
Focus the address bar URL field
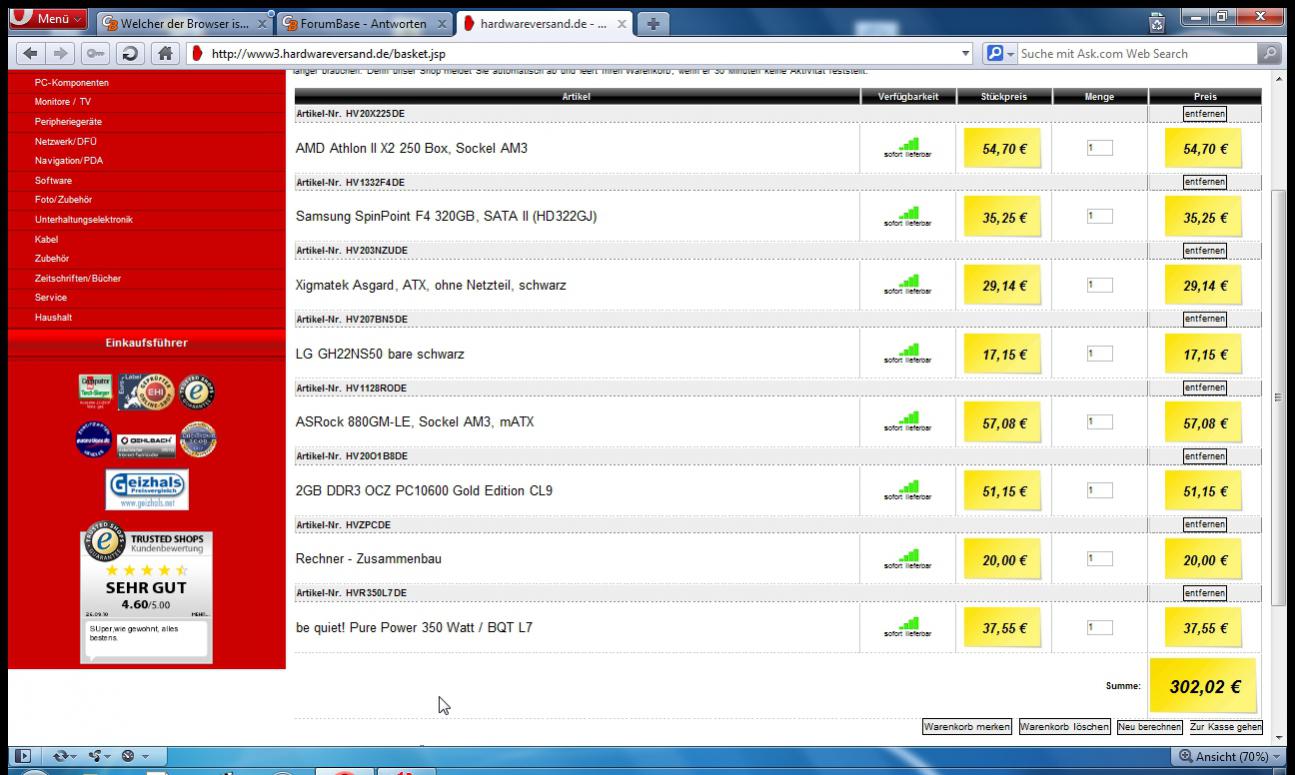coord(580,54)
